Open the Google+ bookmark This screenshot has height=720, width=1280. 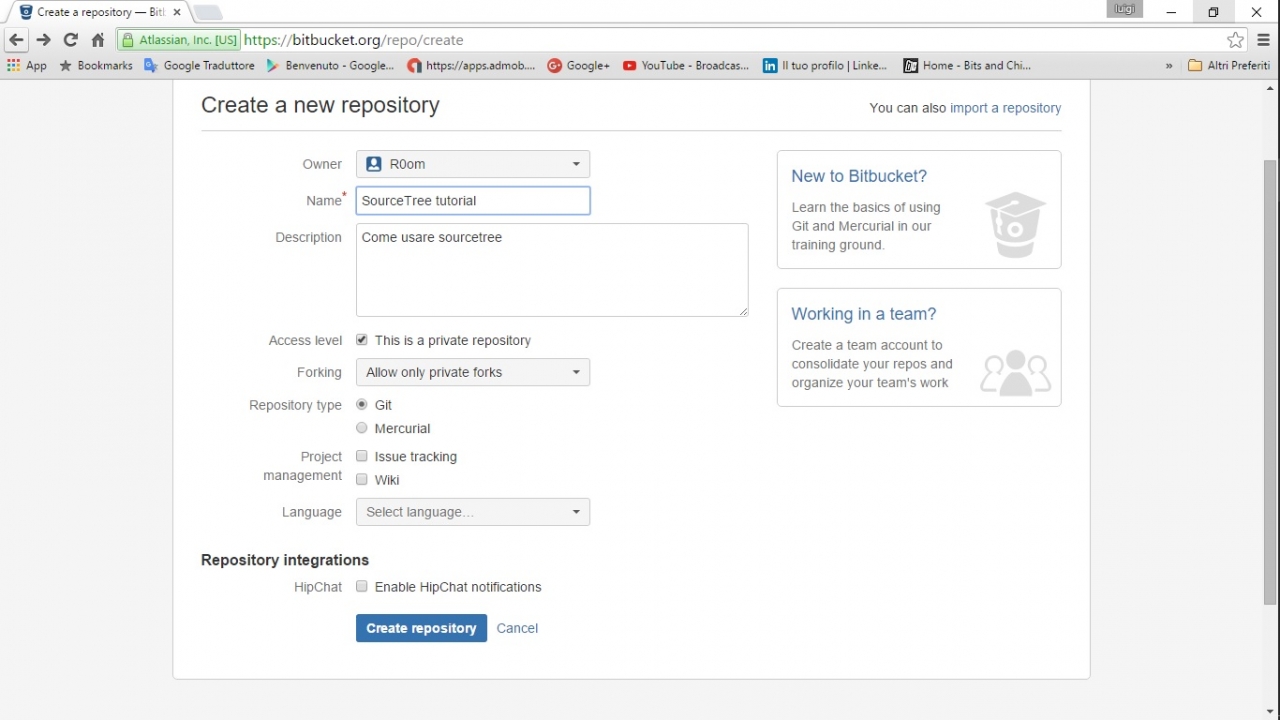[579, 65]
